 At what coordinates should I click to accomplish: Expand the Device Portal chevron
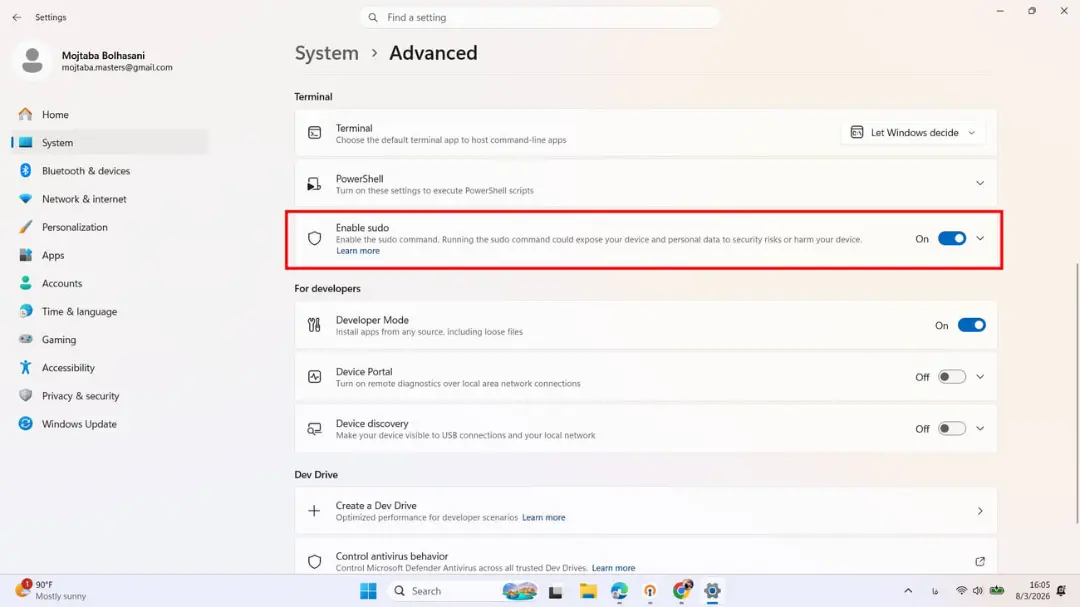(979, 377)
